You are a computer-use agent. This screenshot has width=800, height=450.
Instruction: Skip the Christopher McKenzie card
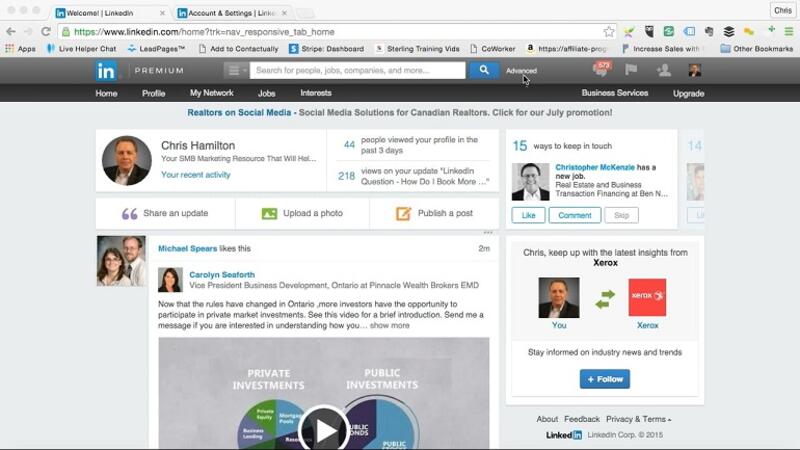[x=621, y=215]
